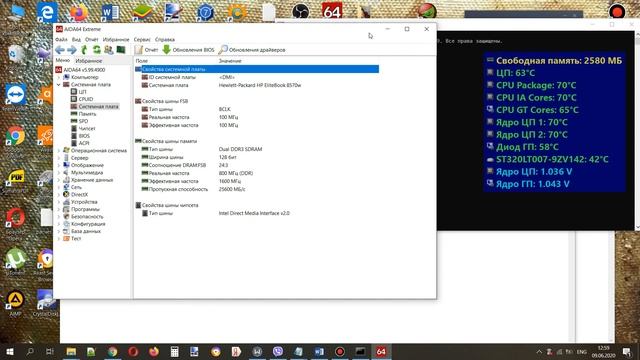The image size is (640, 360).
Task: Open the Справка menu
Action: pos(165,40)
